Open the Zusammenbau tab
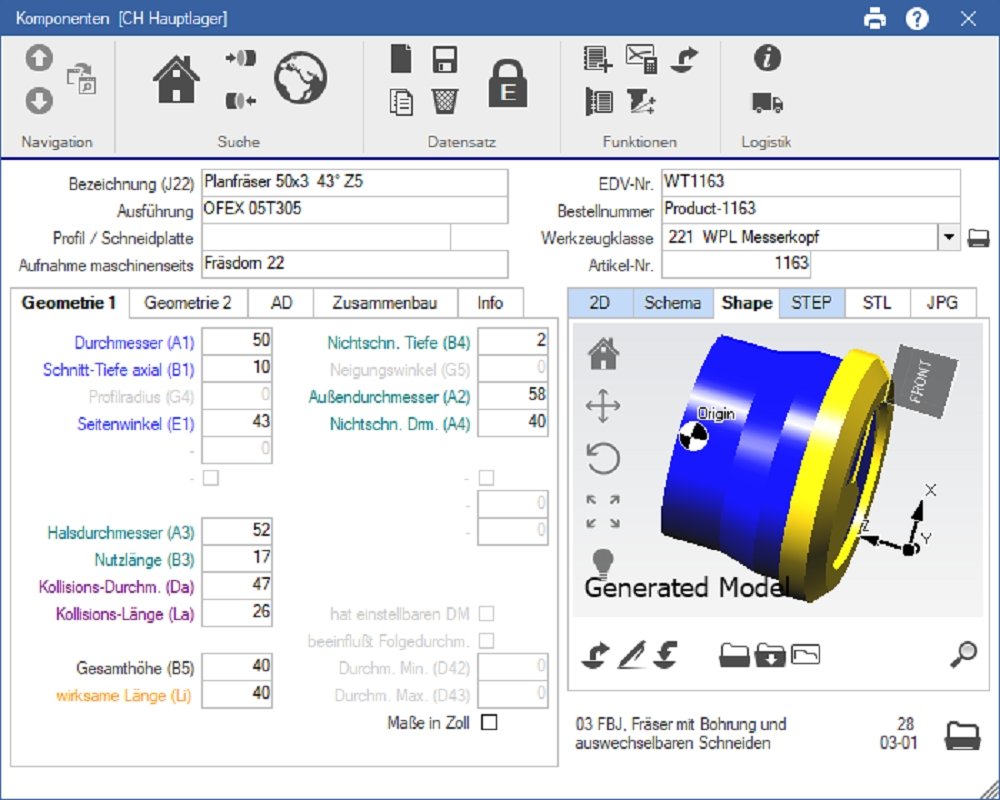The height and width of the screenshot is (800, 1000). [x=385, y=302]
